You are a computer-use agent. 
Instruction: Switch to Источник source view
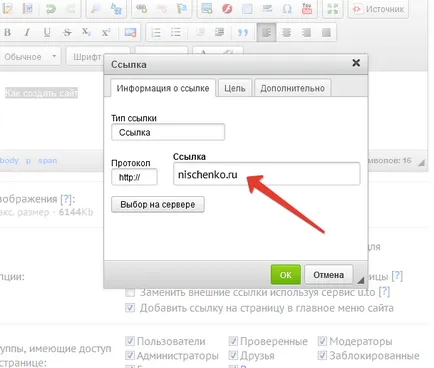(x=378, y=9)
